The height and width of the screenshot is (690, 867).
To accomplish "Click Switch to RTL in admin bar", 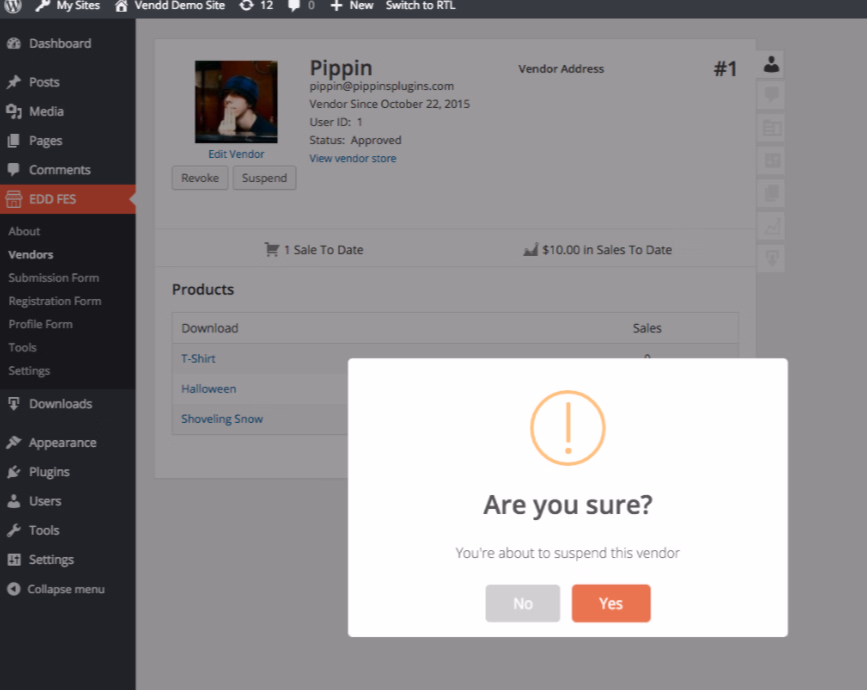I will [x=421, y=6].
